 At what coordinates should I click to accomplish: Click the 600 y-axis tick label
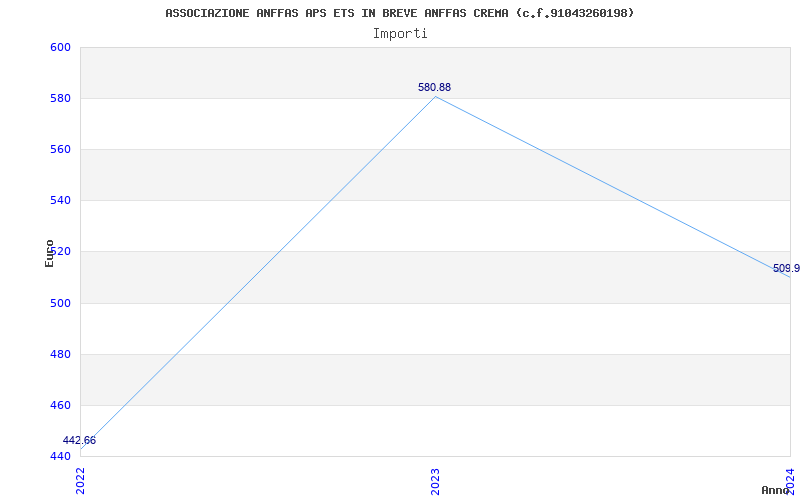click(60, 47)
